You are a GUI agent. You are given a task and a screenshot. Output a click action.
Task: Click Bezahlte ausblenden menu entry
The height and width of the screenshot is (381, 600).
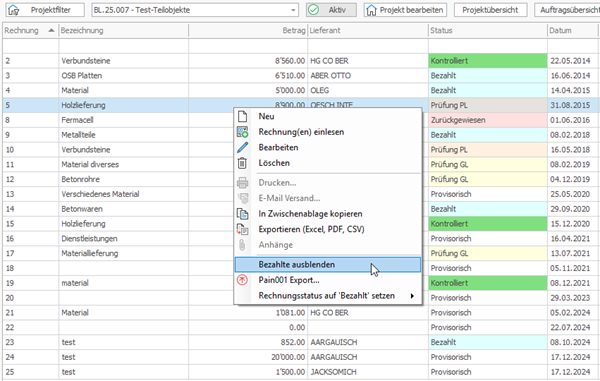[x=328, y=265]
